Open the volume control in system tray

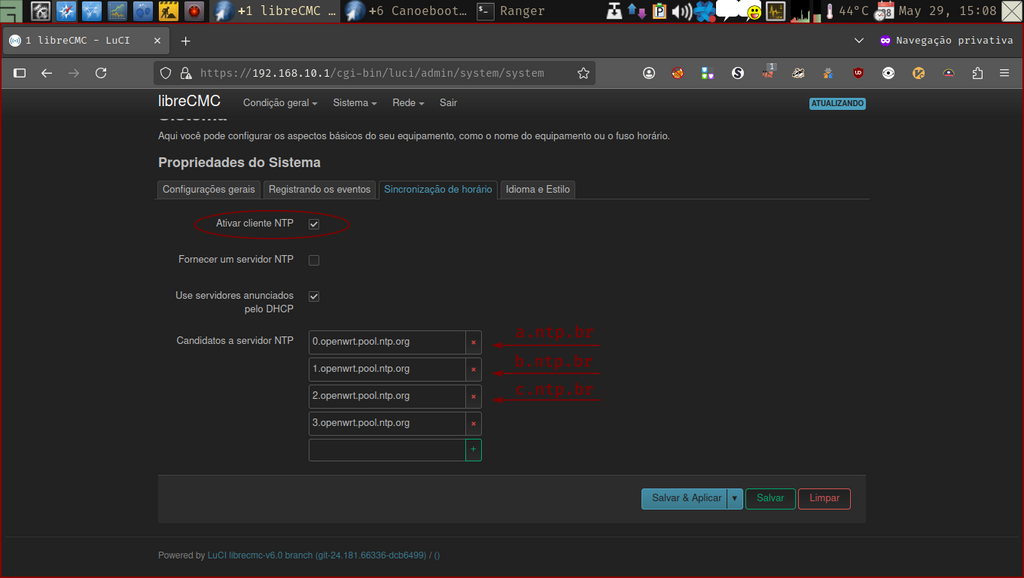(x=680, y=11)
